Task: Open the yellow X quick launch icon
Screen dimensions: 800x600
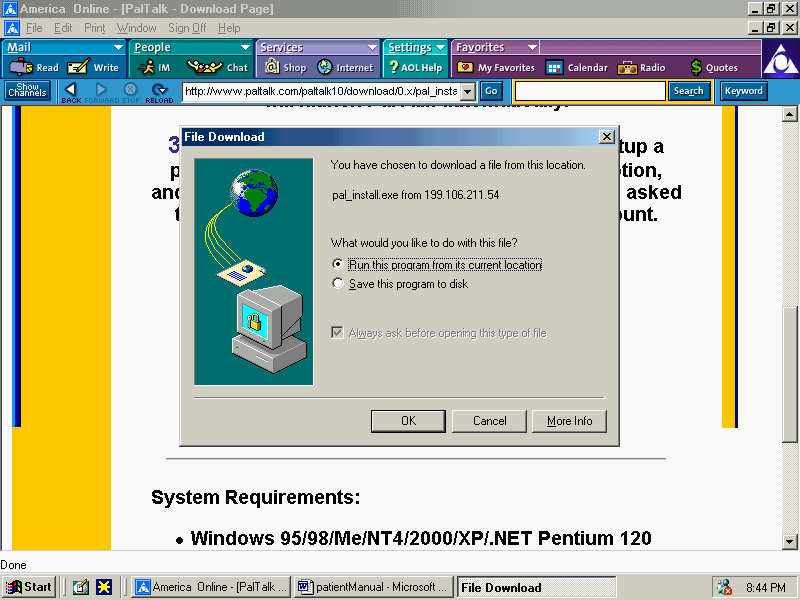Action: (104, 587)
